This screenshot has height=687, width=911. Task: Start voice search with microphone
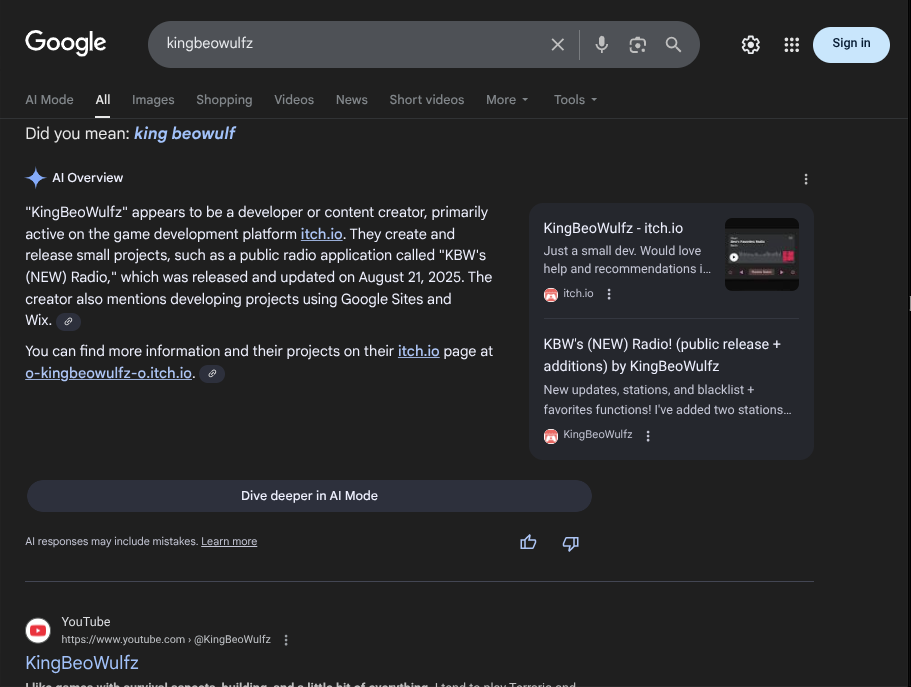[601, 44]
